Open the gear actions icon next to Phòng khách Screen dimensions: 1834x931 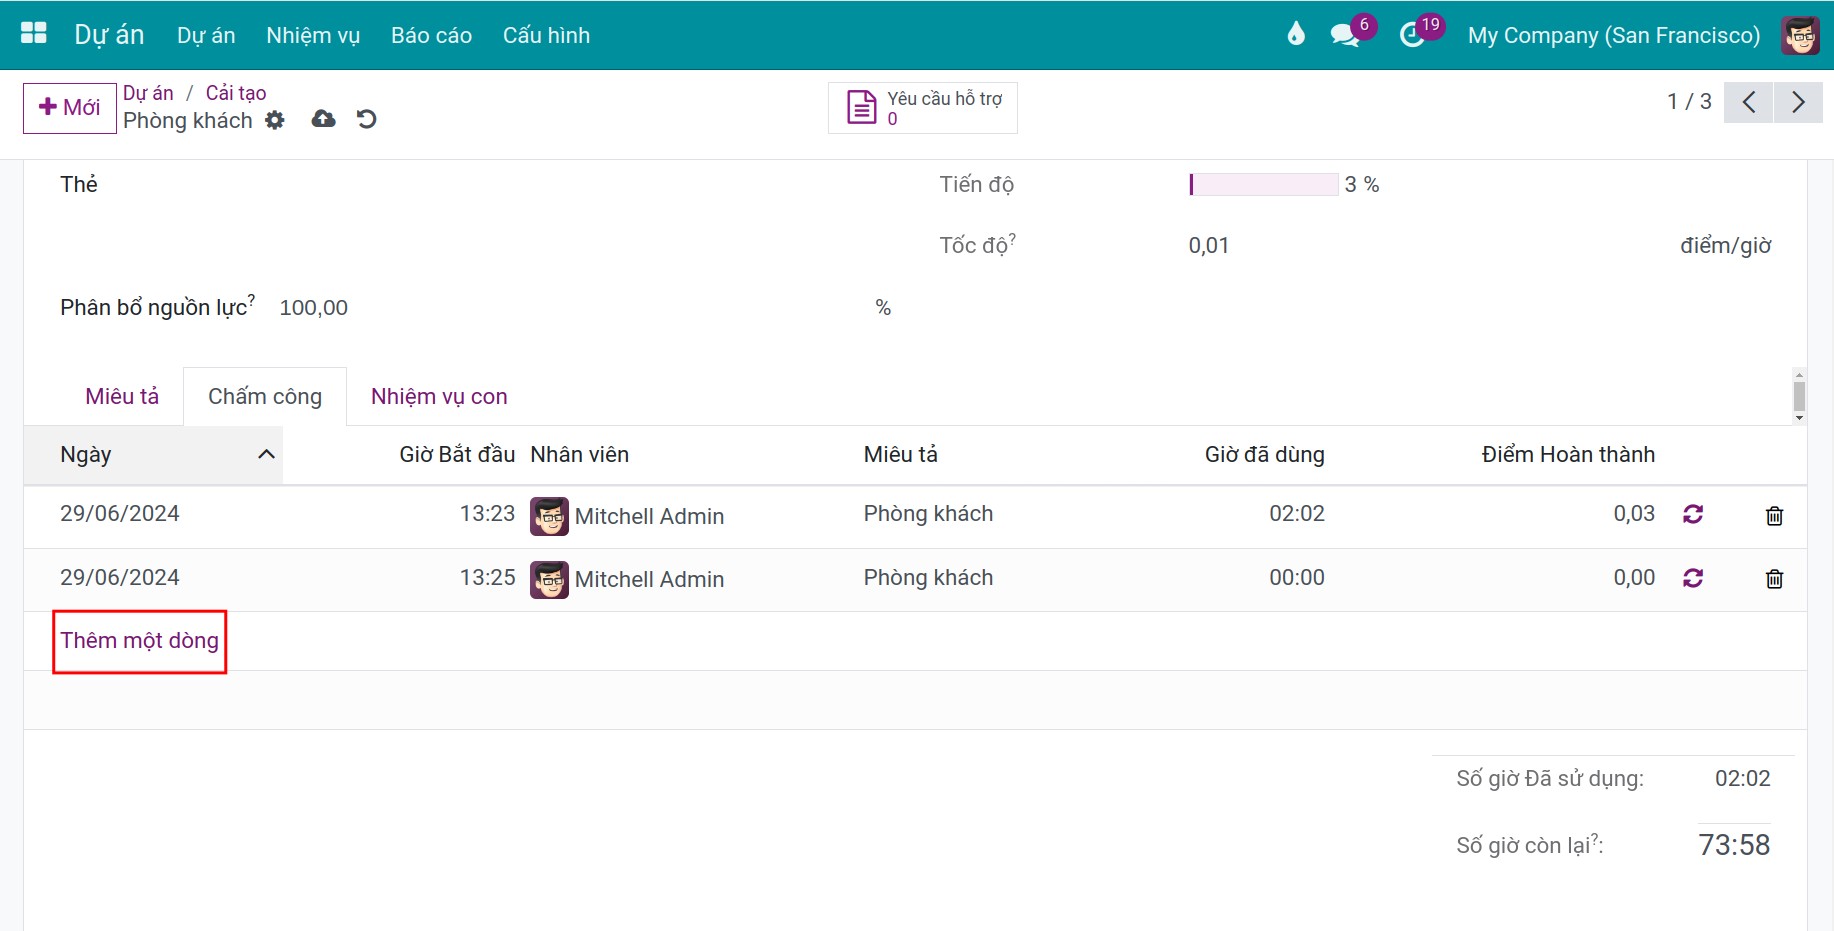[275, 120]
